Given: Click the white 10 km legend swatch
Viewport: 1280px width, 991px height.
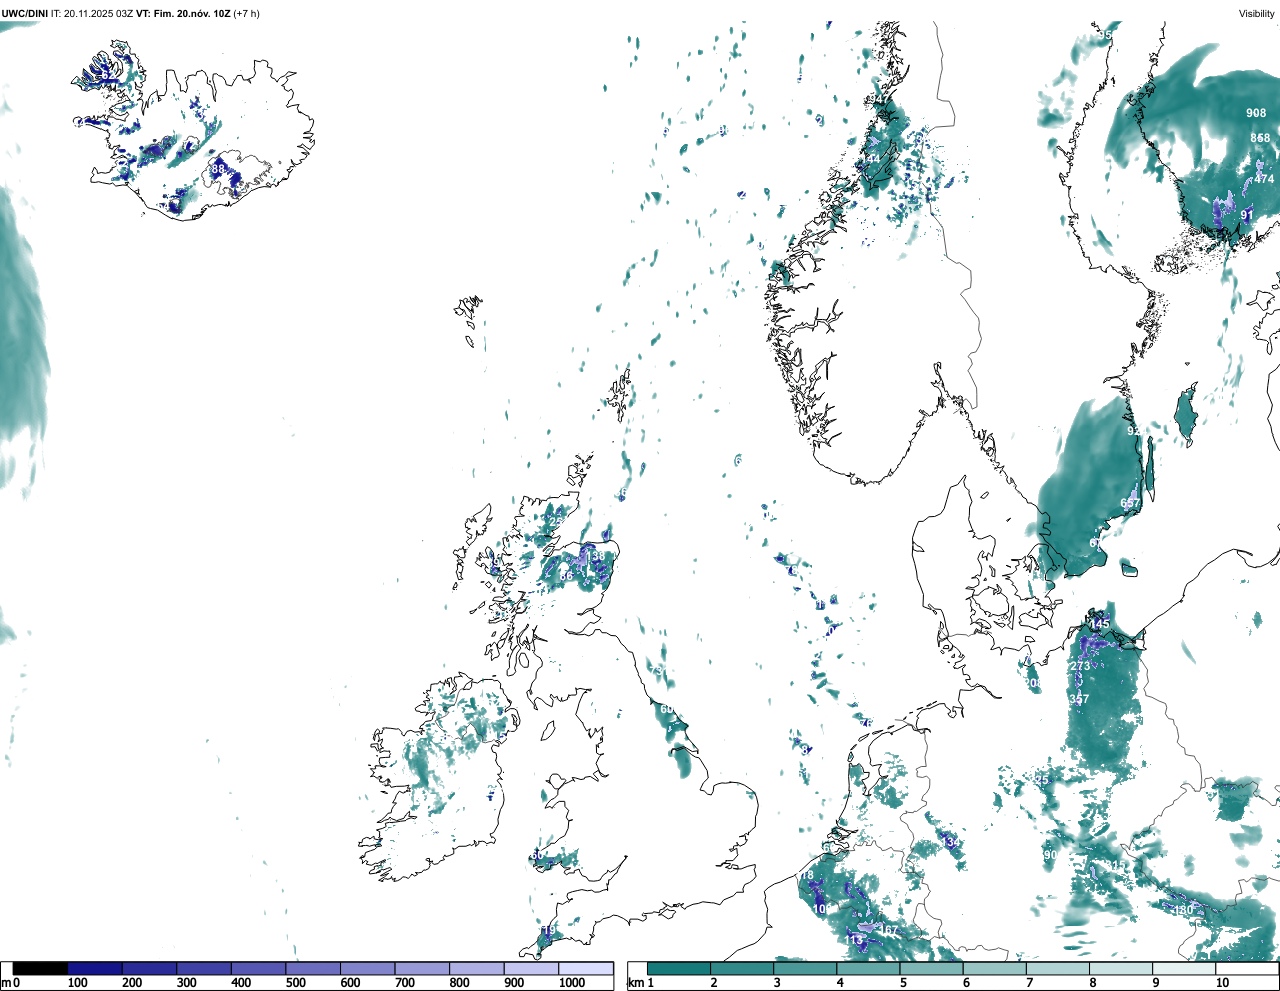Looking at the screenshot, I should (1246, 968).
